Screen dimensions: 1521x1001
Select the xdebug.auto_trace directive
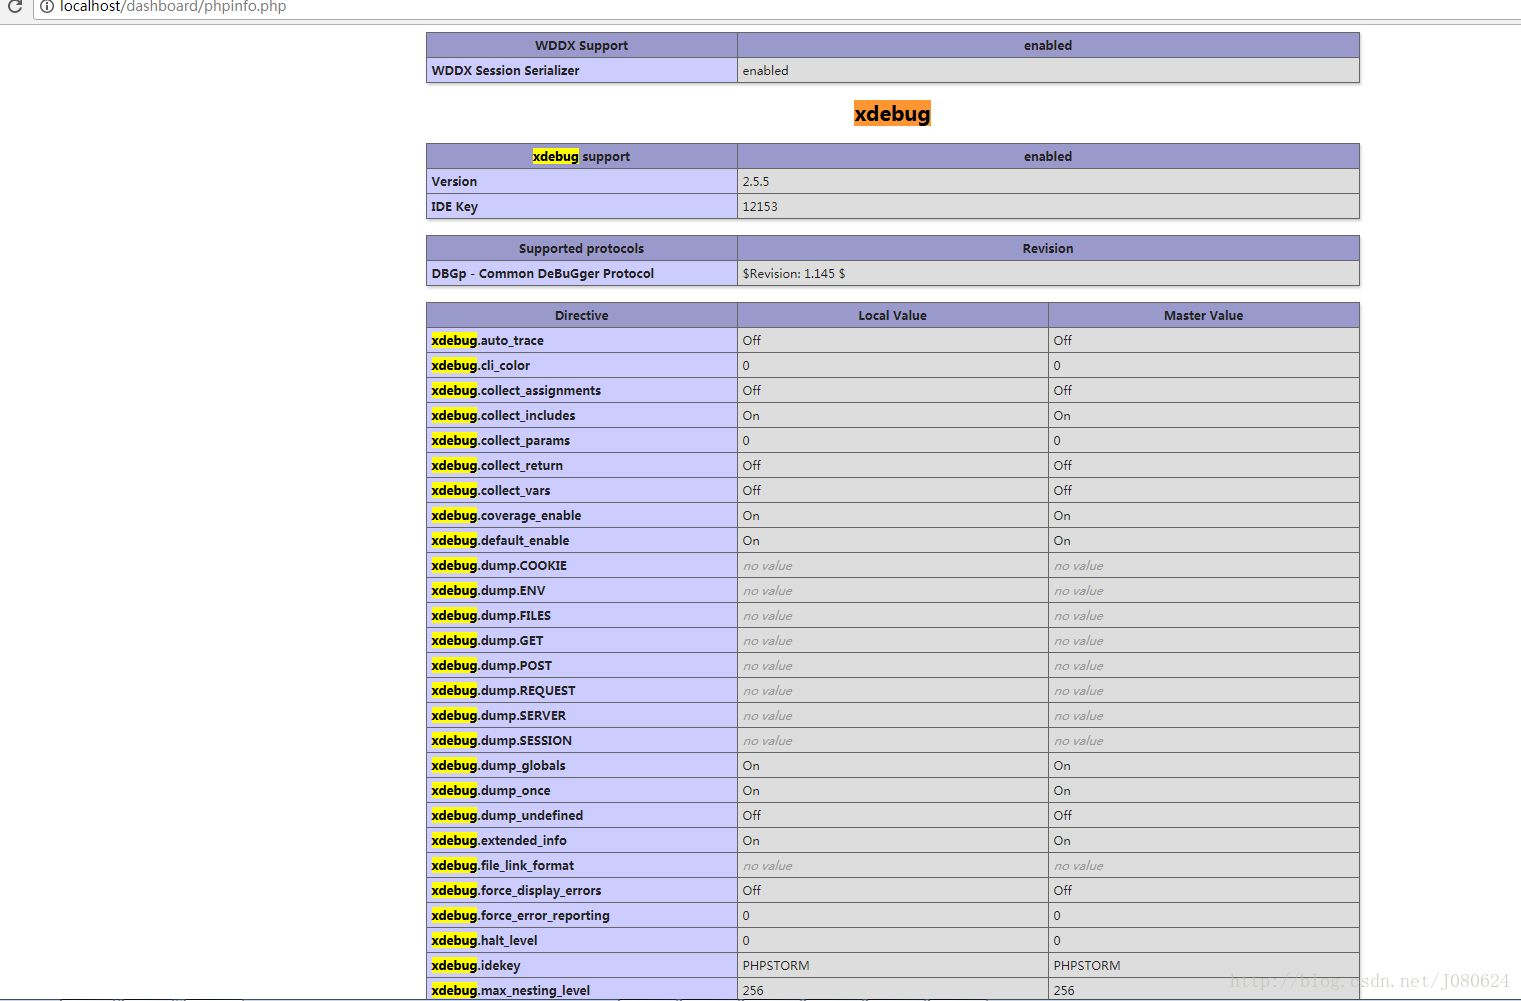point(582,340)
